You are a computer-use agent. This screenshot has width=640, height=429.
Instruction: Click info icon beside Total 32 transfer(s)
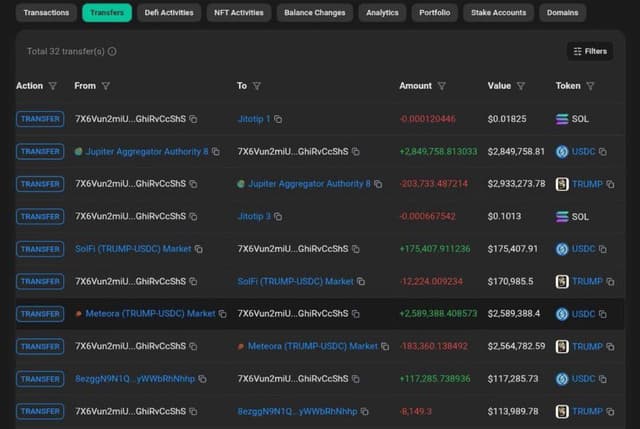(x=112, y=51)
